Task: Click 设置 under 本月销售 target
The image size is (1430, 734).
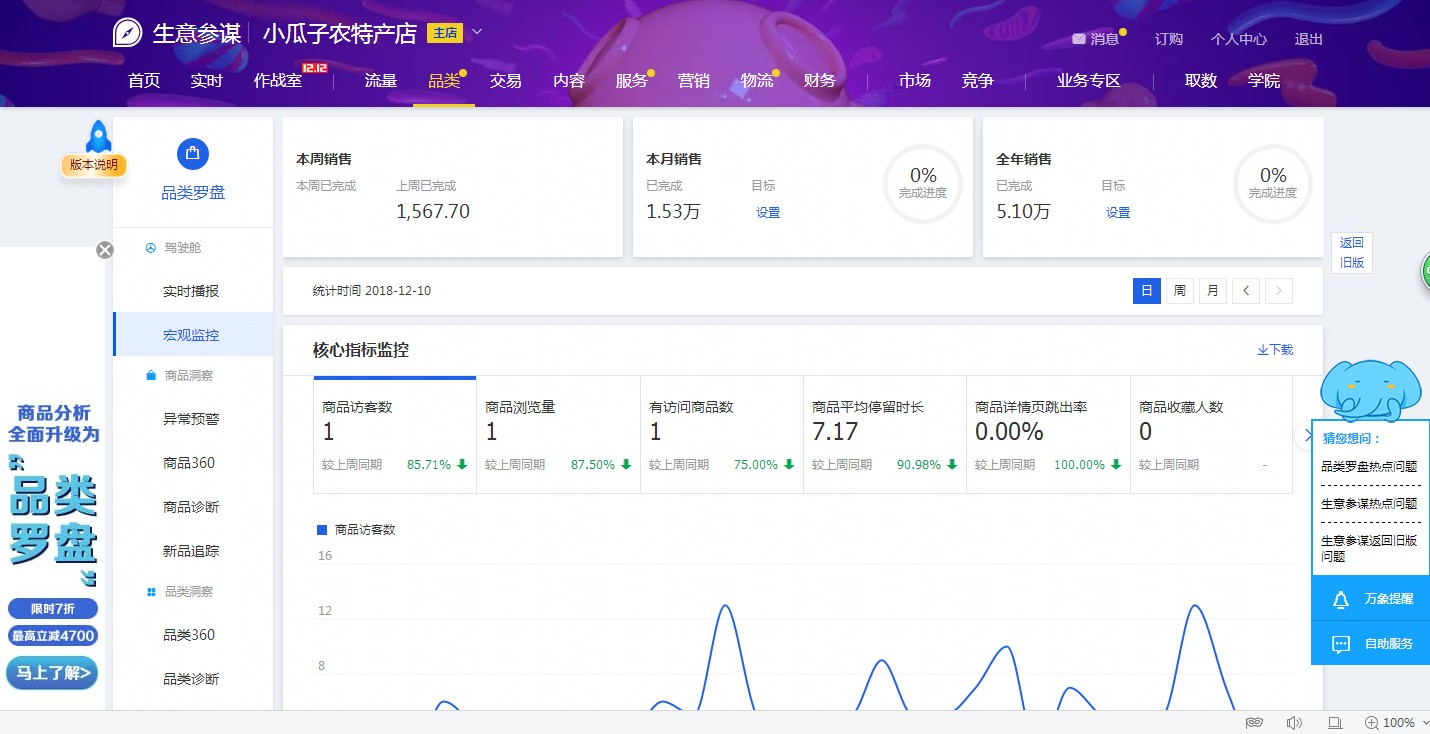Action: pyautogui.click(x=768, y=212)
